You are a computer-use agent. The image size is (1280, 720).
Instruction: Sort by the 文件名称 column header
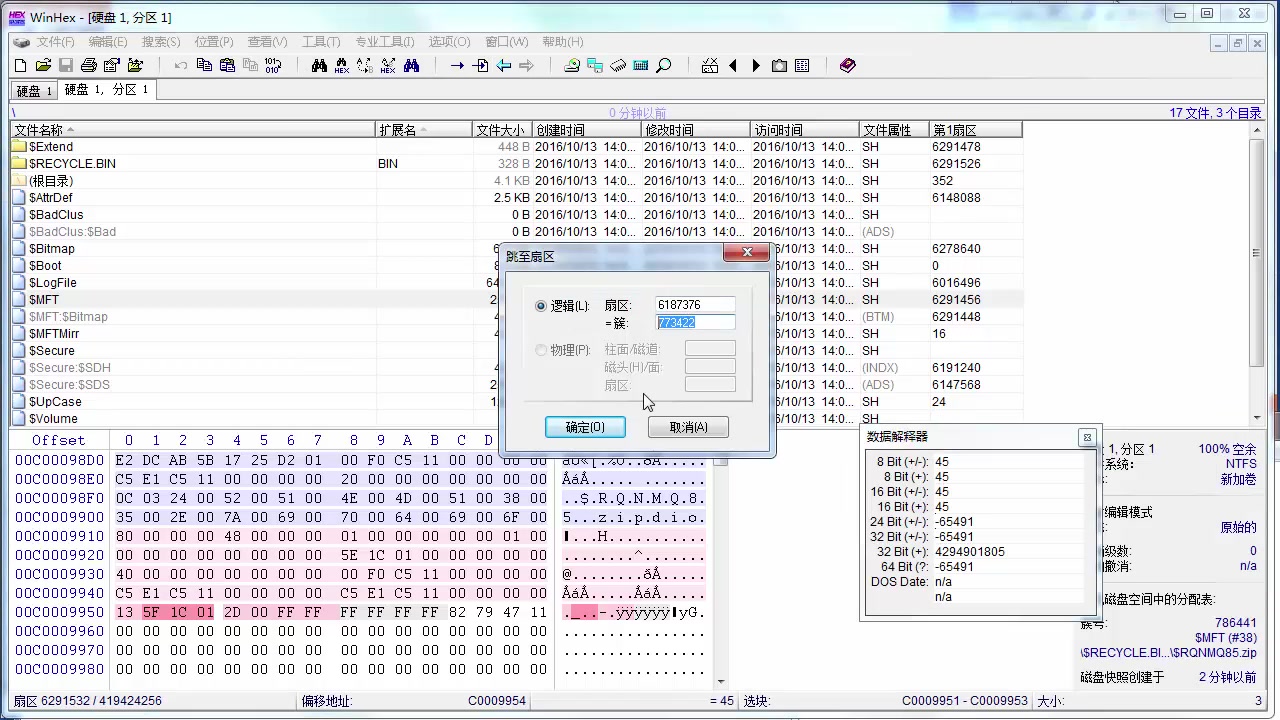(193, 130)
